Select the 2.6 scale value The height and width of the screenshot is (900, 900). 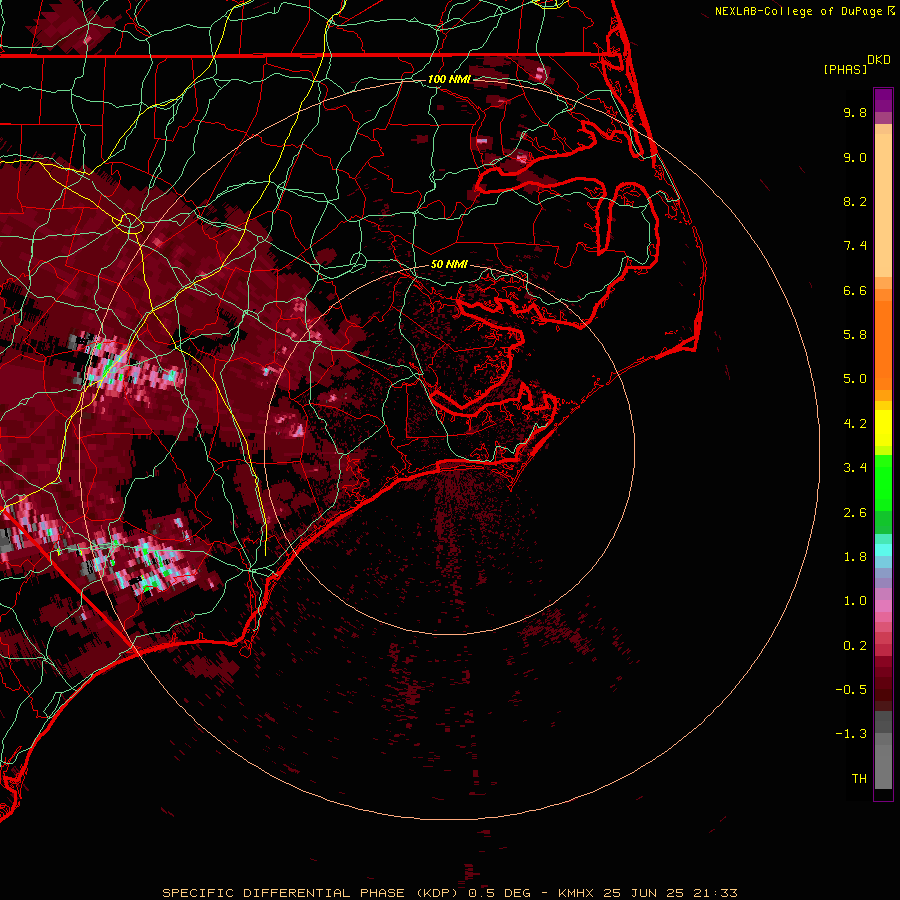[855, 512]
